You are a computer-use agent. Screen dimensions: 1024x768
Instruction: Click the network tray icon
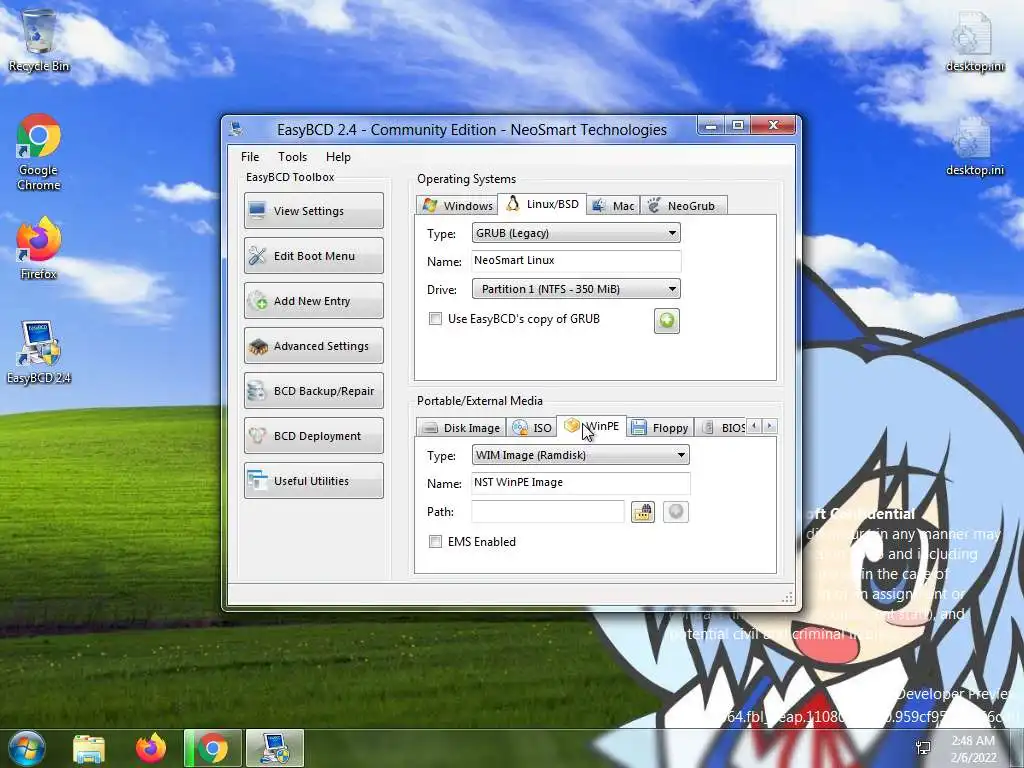pos(923,748)
